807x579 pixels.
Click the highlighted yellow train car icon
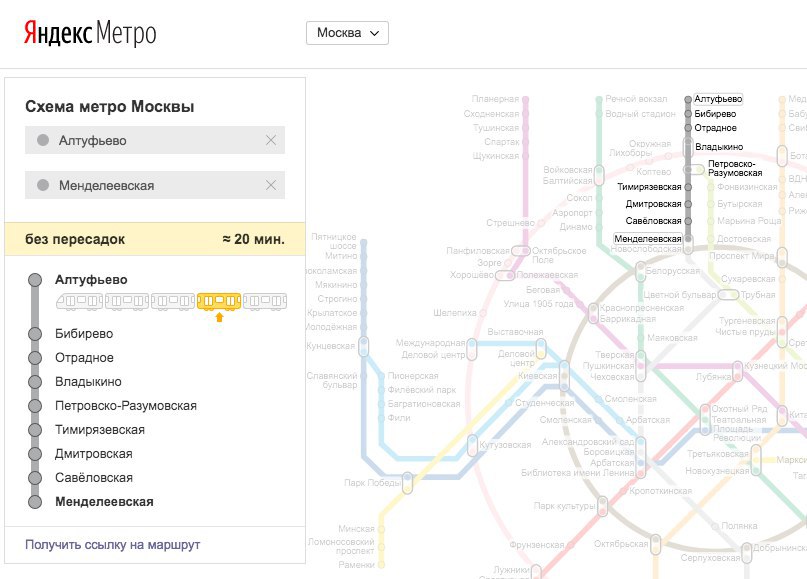pyautogui.click(x=219, y=300)
